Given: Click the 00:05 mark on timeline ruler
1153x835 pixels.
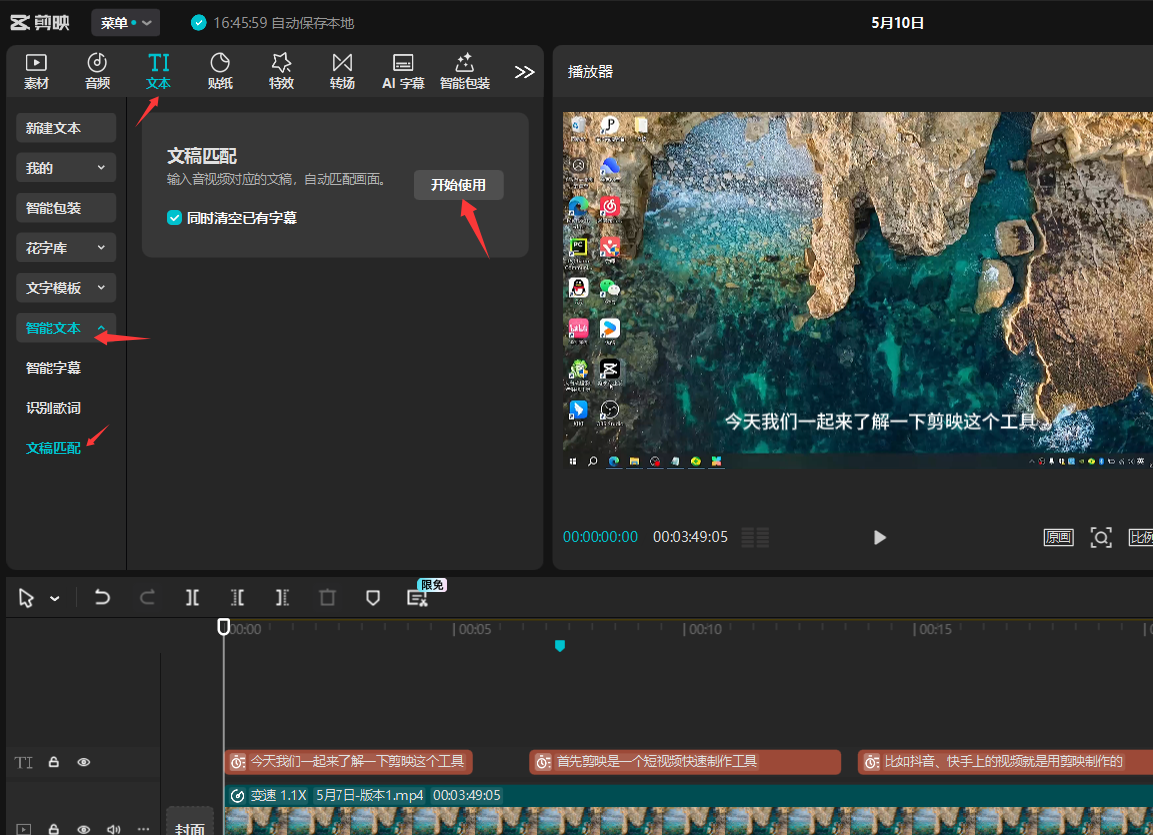Looking at the screenshot, I should pyautogui.click(x=474, y=629).
